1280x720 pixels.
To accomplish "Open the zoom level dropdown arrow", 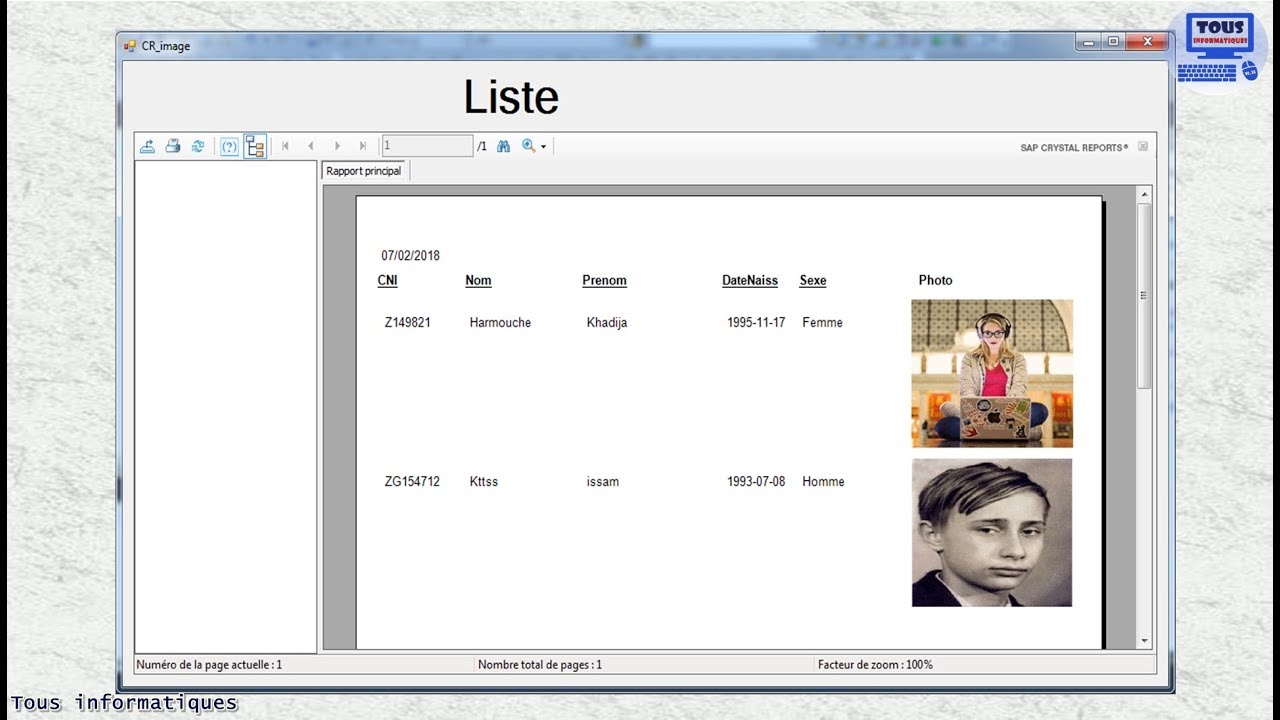I will click(544, 147).
